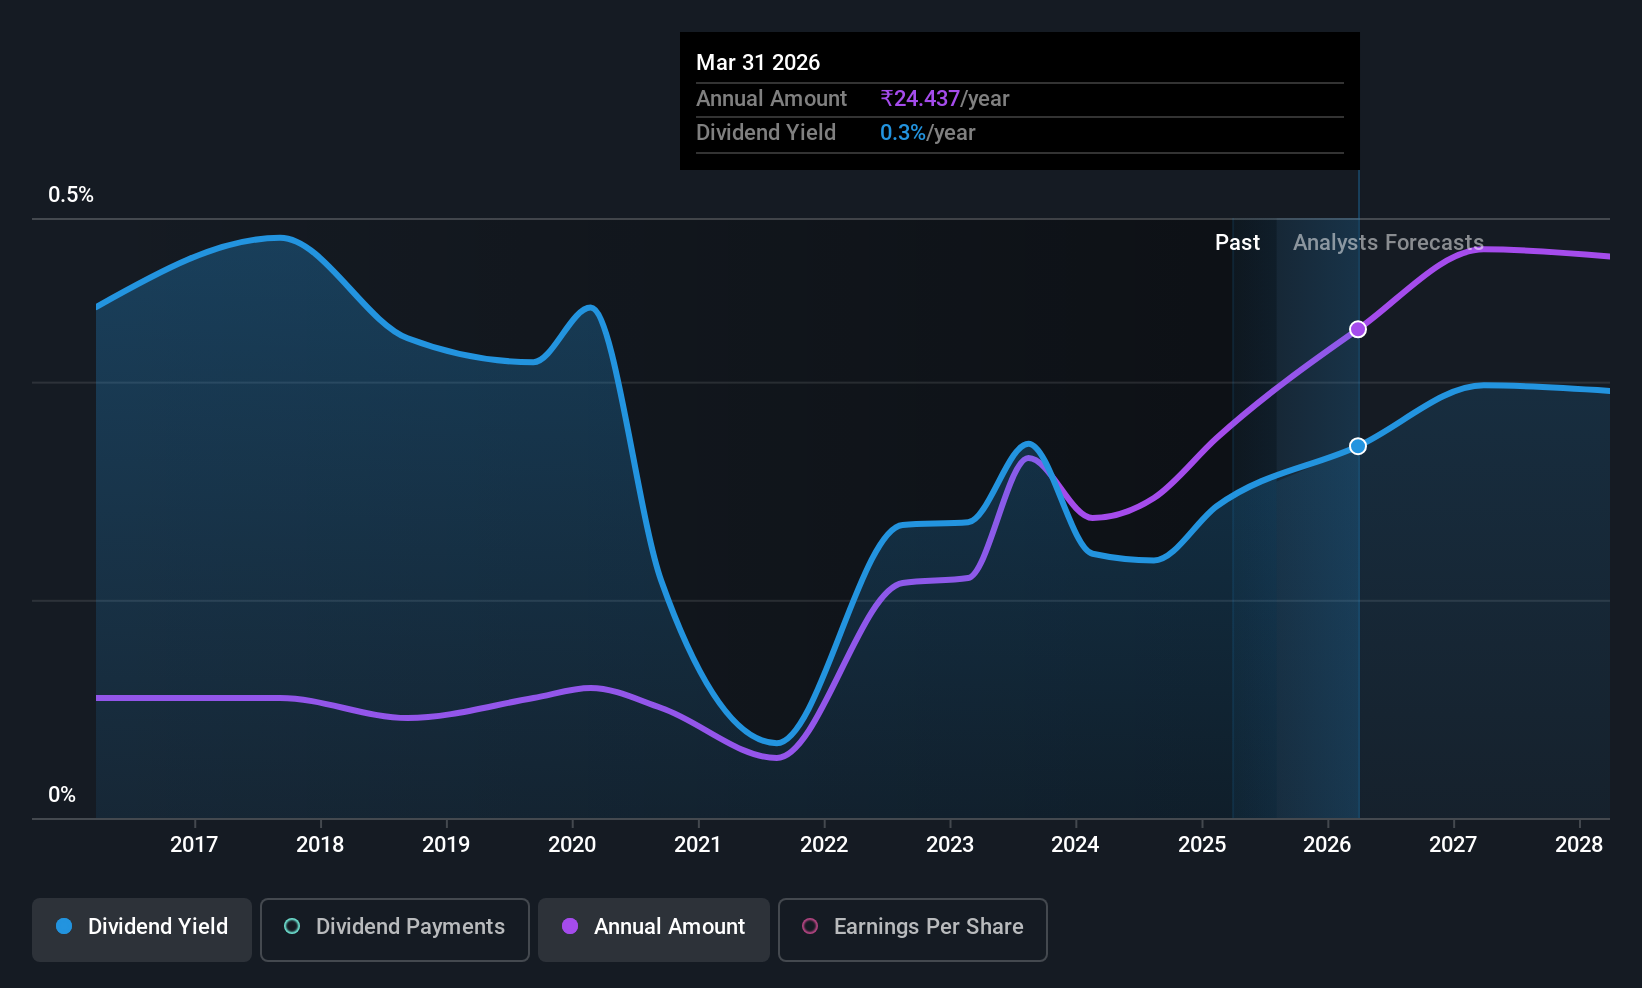Click the 2022 x-axis label

tap(824, 844)
